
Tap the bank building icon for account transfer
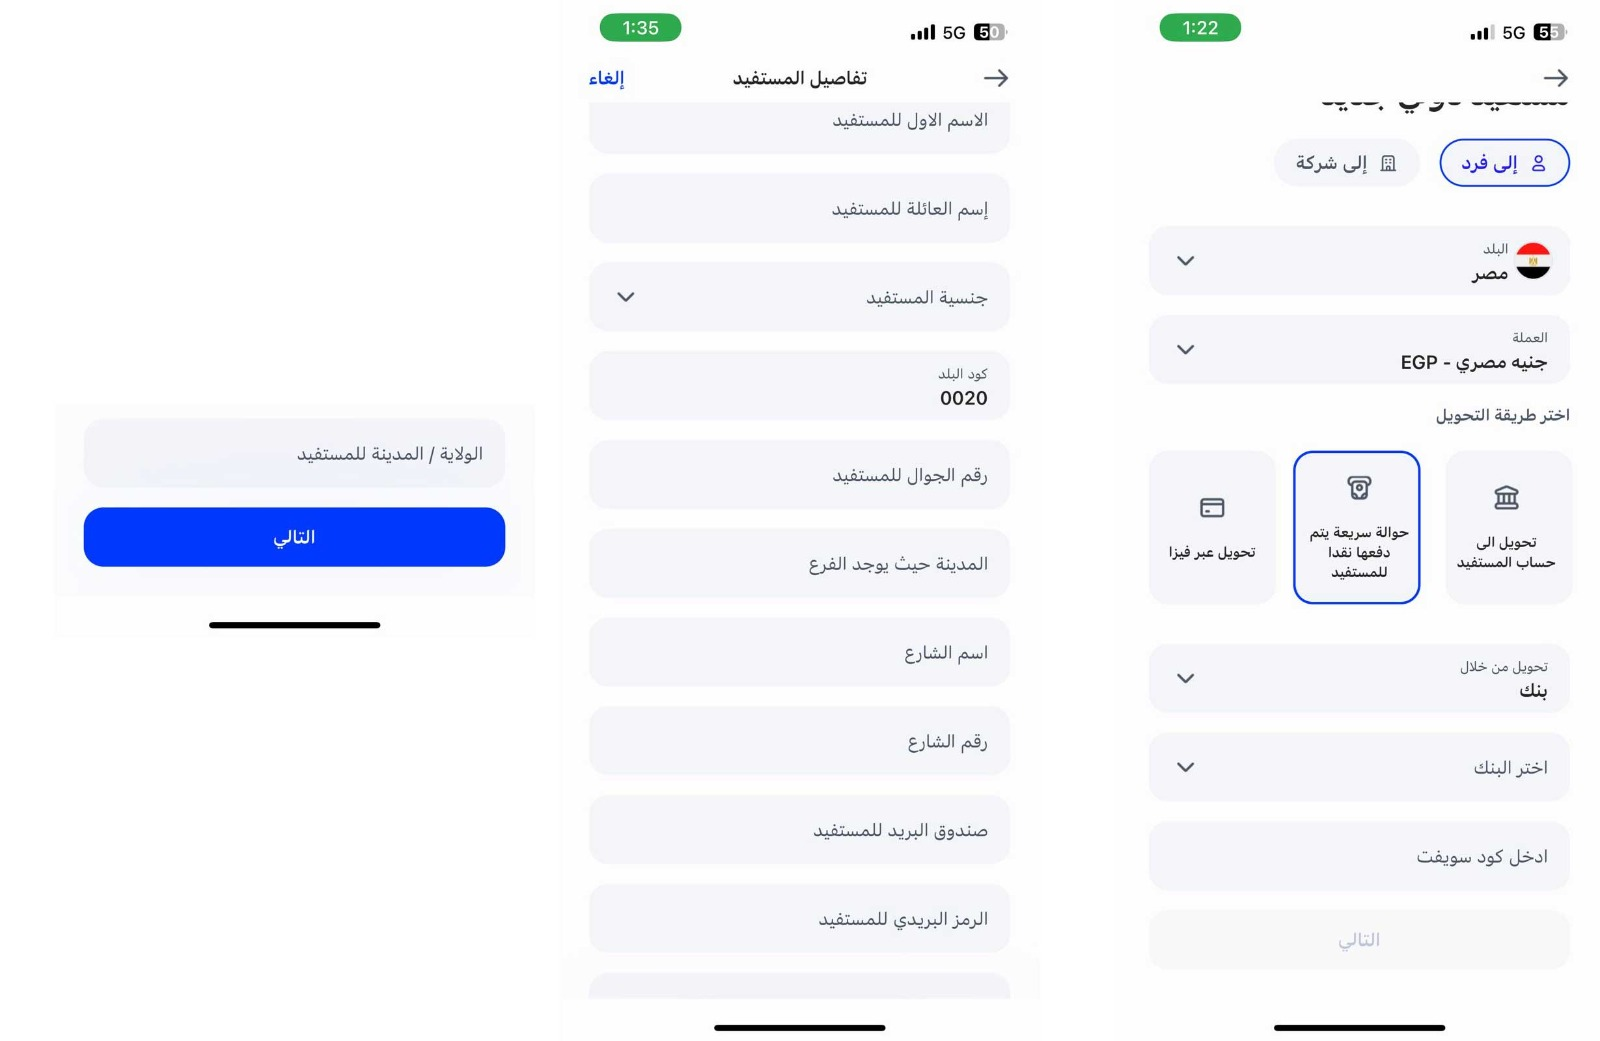[1506, 497]
